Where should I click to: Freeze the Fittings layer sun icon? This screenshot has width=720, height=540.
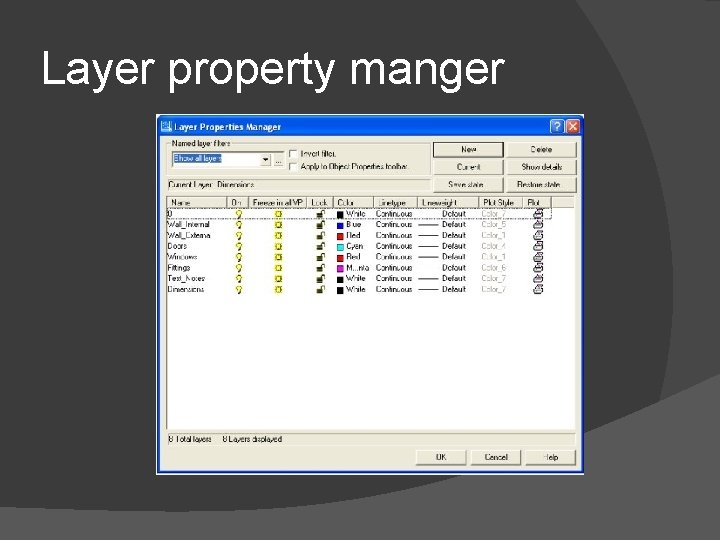coord(278,268)
